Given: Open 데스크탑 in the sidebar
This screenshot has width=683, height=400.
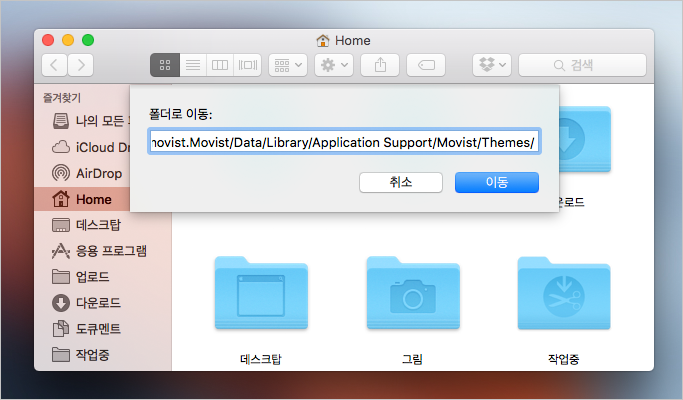Looking at the screenshot, I should 103,225.
